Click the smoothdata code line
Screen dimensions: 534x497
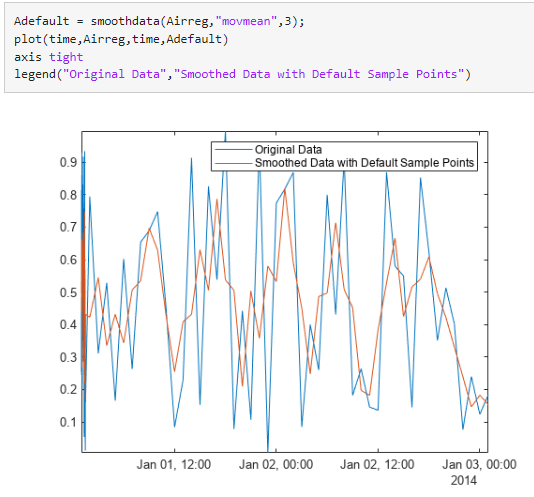[x=159, y=21]
